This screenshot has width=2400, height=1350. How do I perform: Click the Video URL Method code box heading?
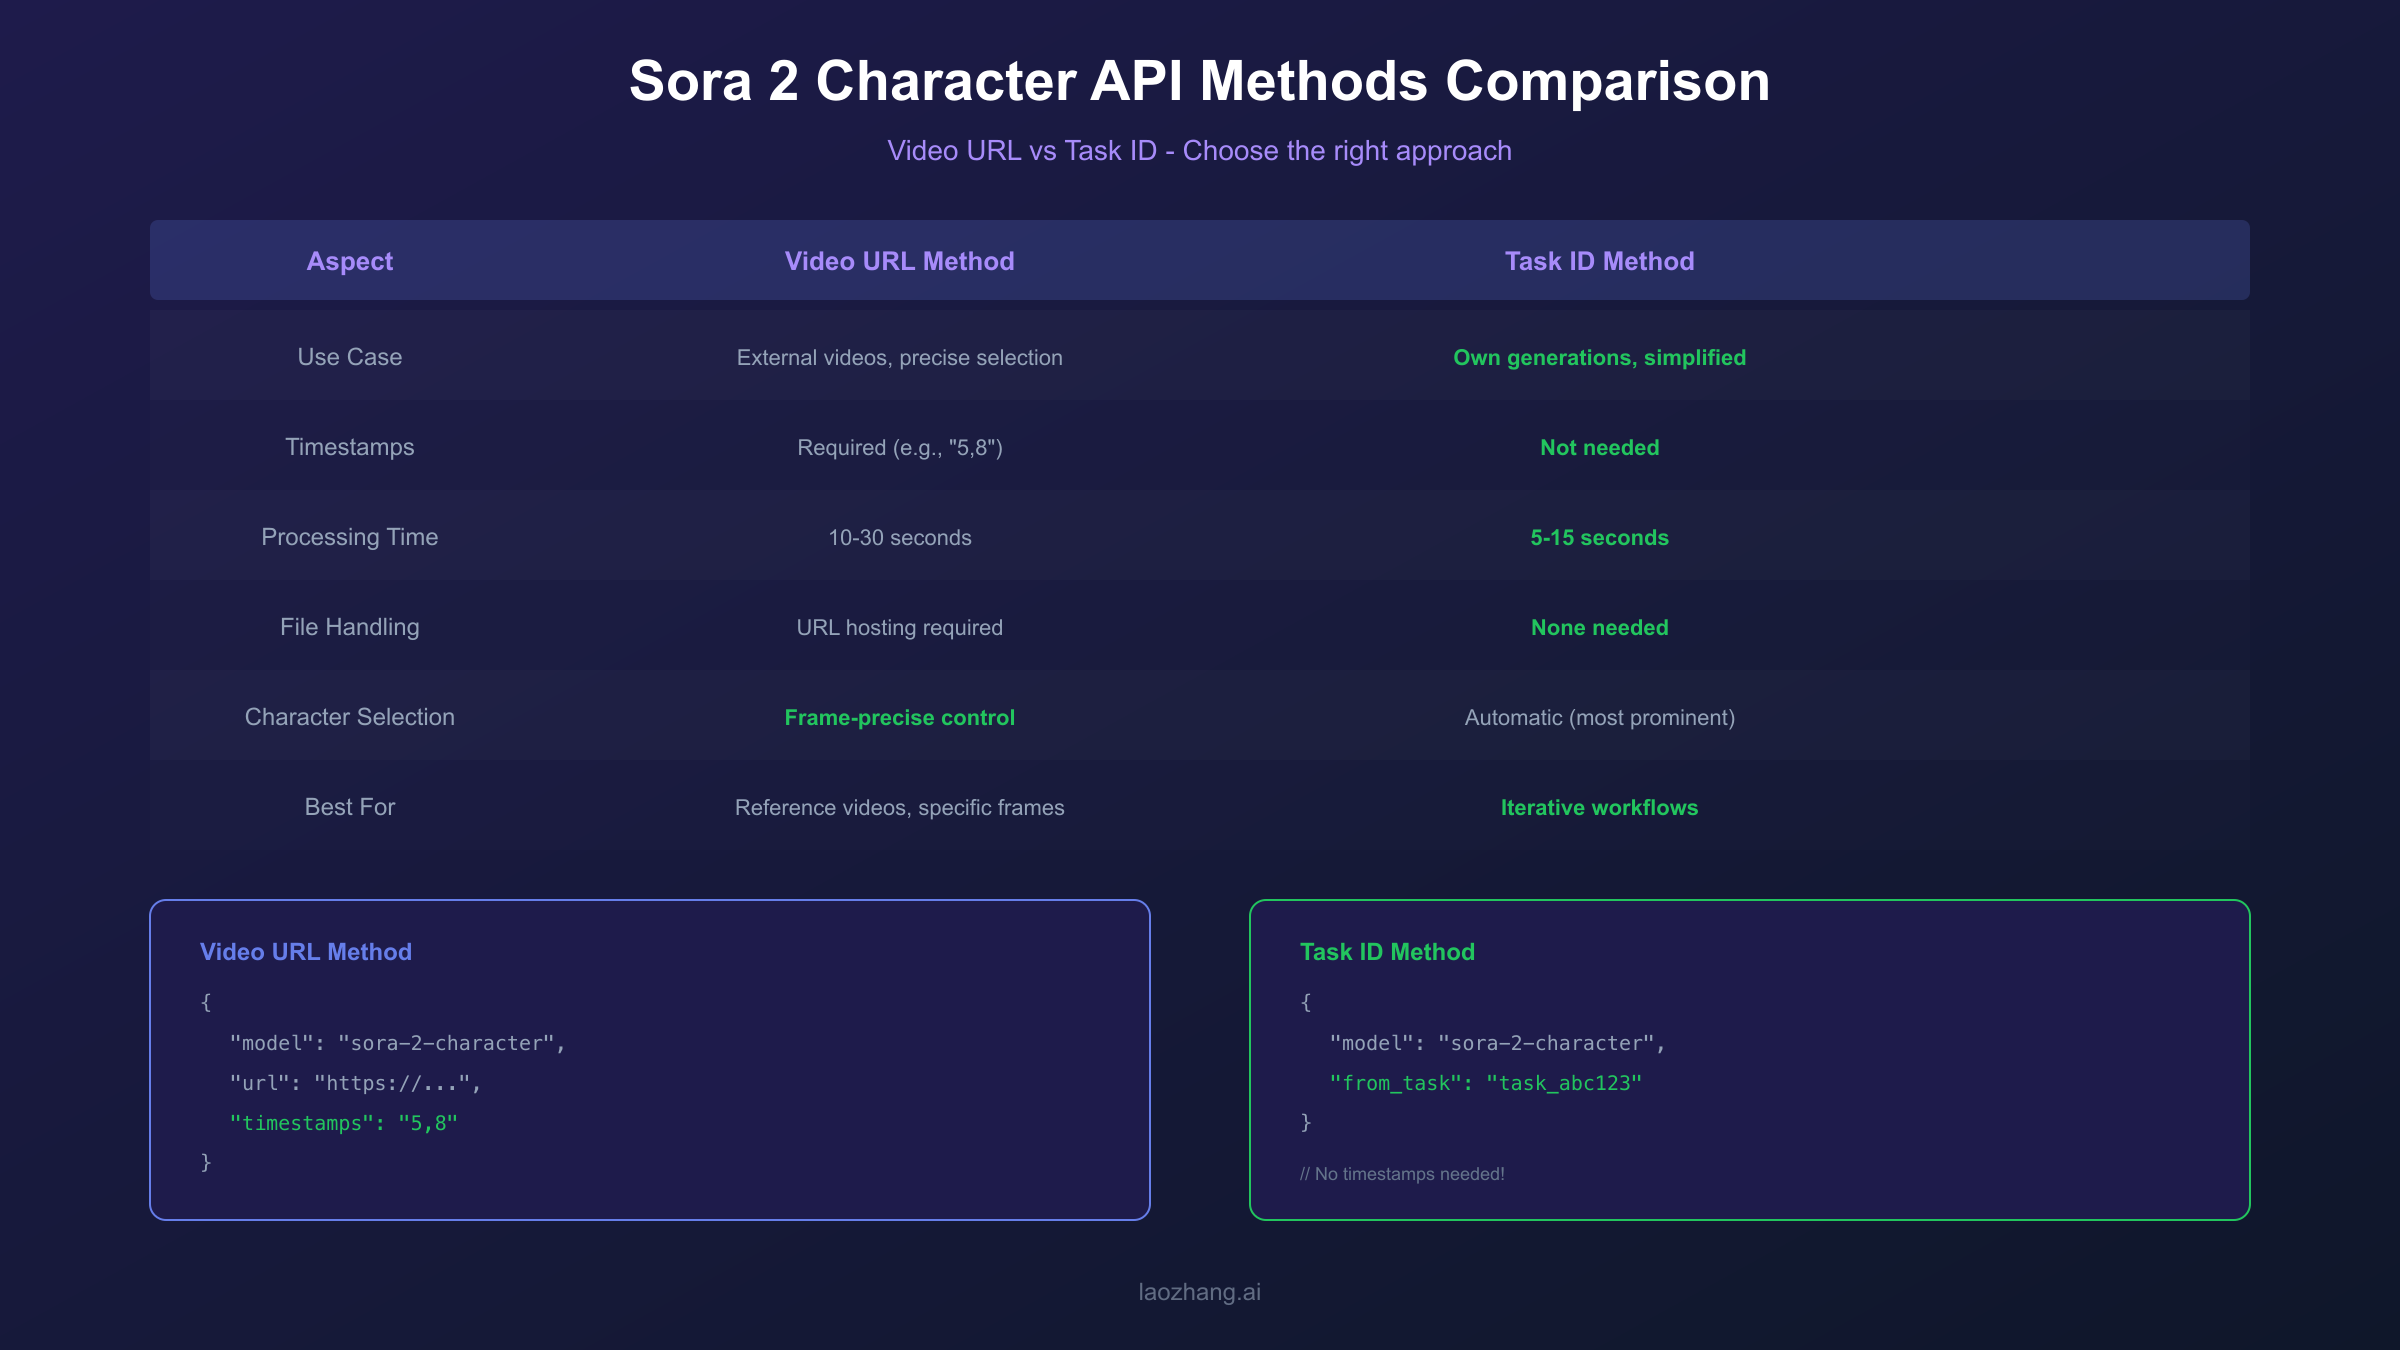click(305, 952)
